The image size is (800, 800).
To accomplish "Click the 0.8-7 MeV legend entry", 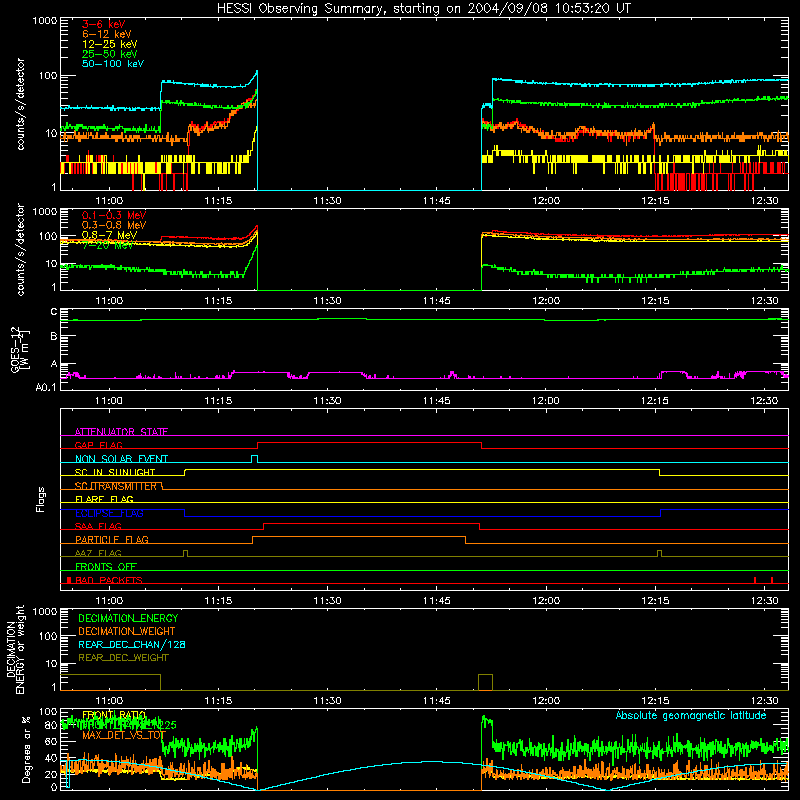I will pyautogui.click(x=109, y=235).
